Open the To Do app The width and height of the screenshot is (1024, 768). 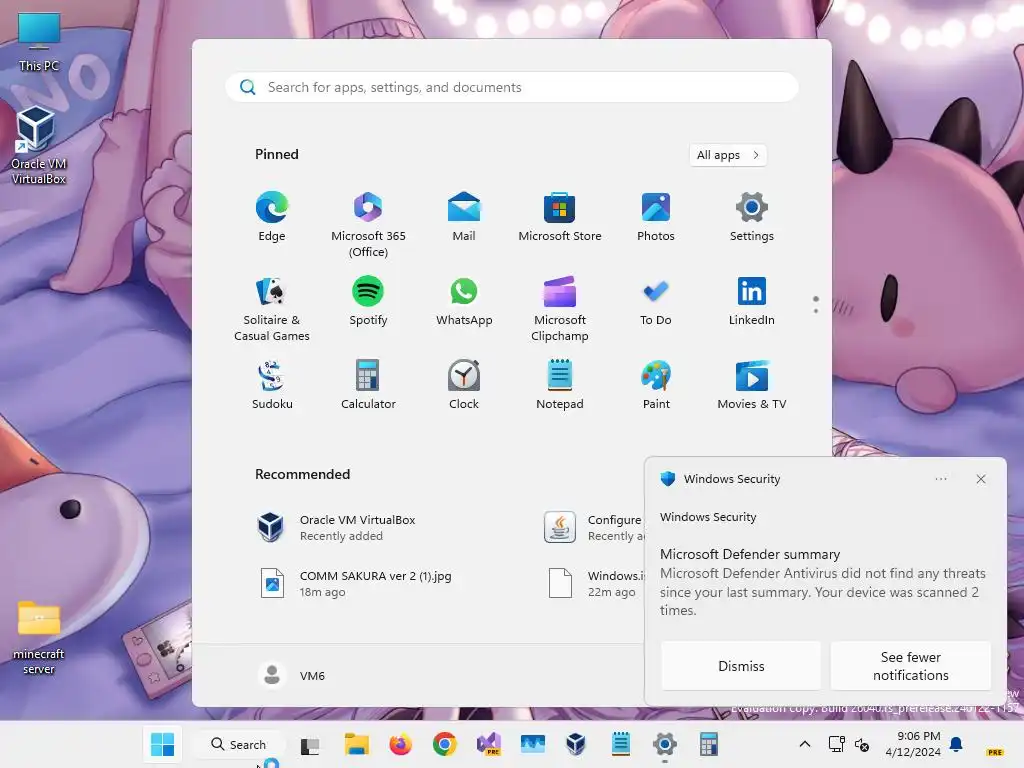[x=656, y=301]
